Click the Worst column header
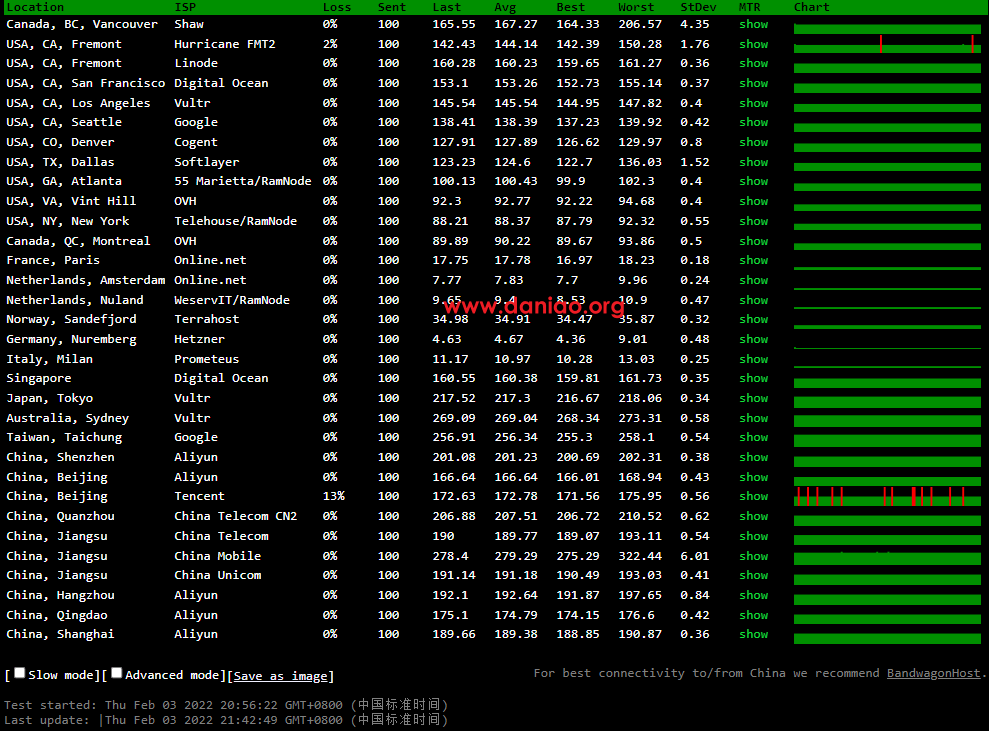This screenshot has height=731, width=989. point(636,7)
